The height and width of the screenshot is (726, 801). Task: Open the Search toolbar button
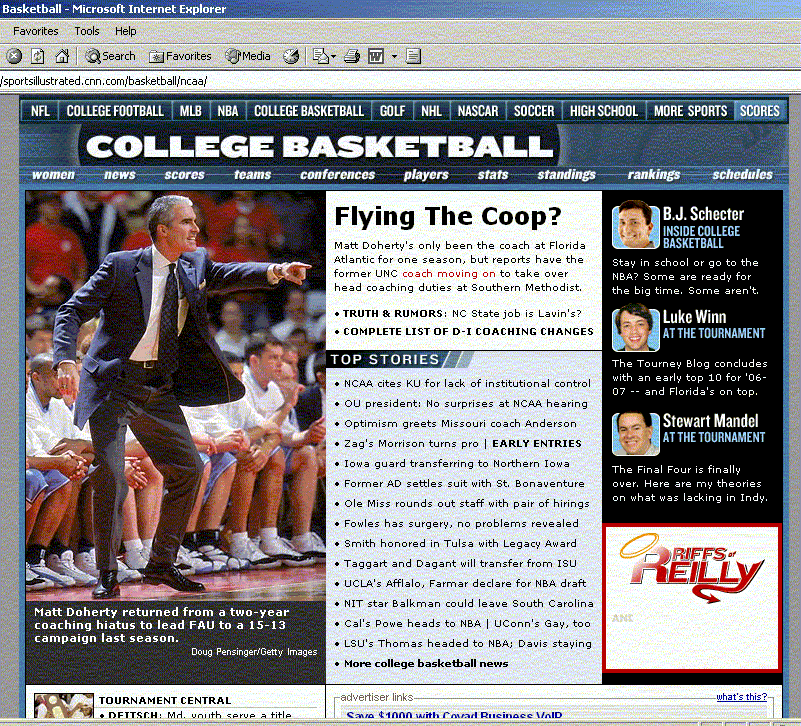point(110,56)
